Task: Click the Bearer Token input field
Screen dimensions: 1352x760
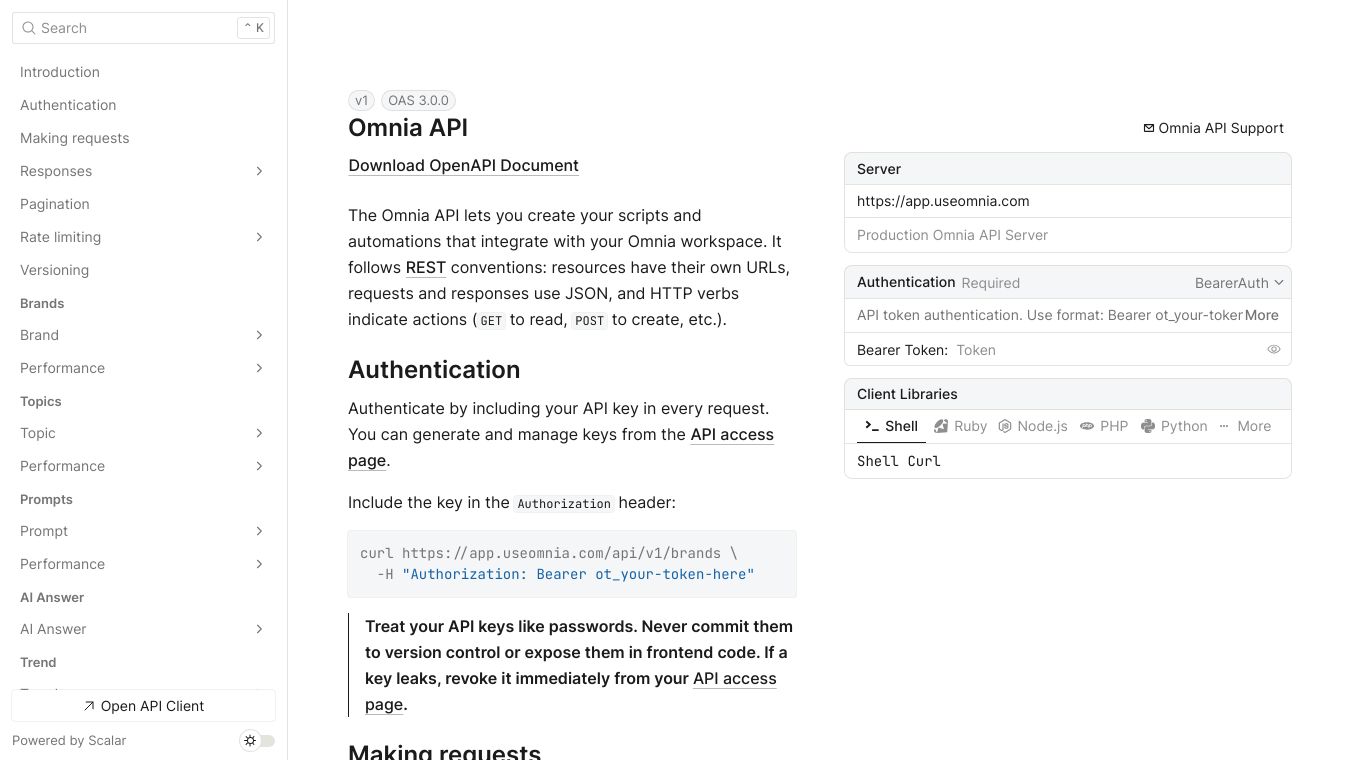Action: pyautogui.click(x=1100, y=350)
